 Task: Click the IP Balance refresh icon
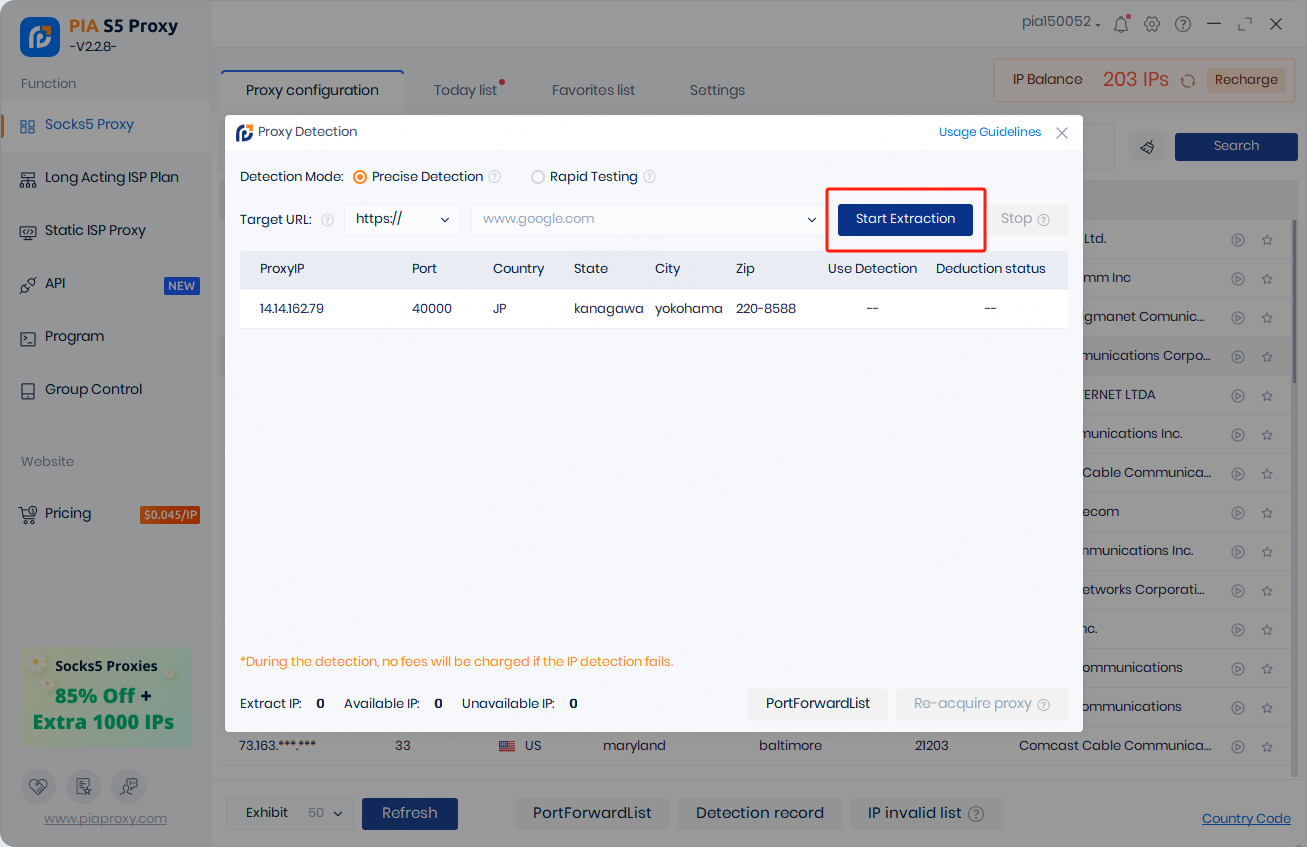(x=1188, y=81)
